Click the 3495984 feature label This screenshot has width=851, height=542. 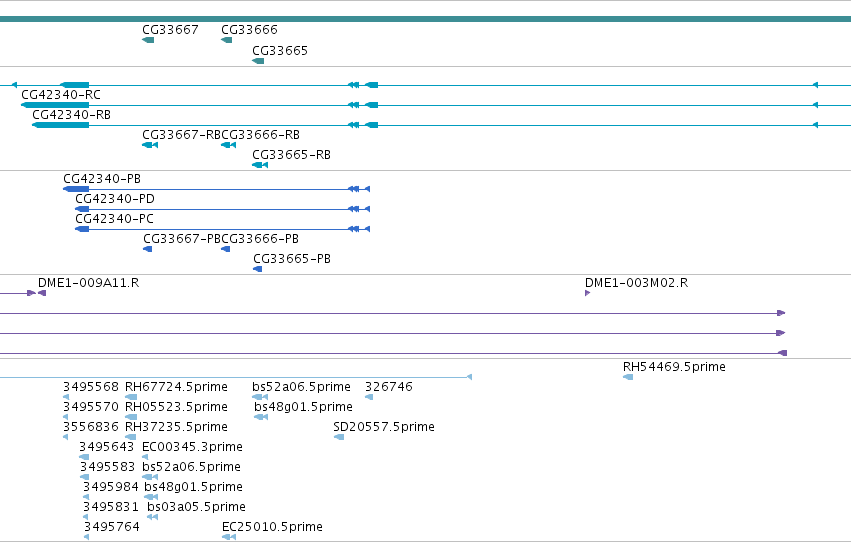(x=111, y=487)
